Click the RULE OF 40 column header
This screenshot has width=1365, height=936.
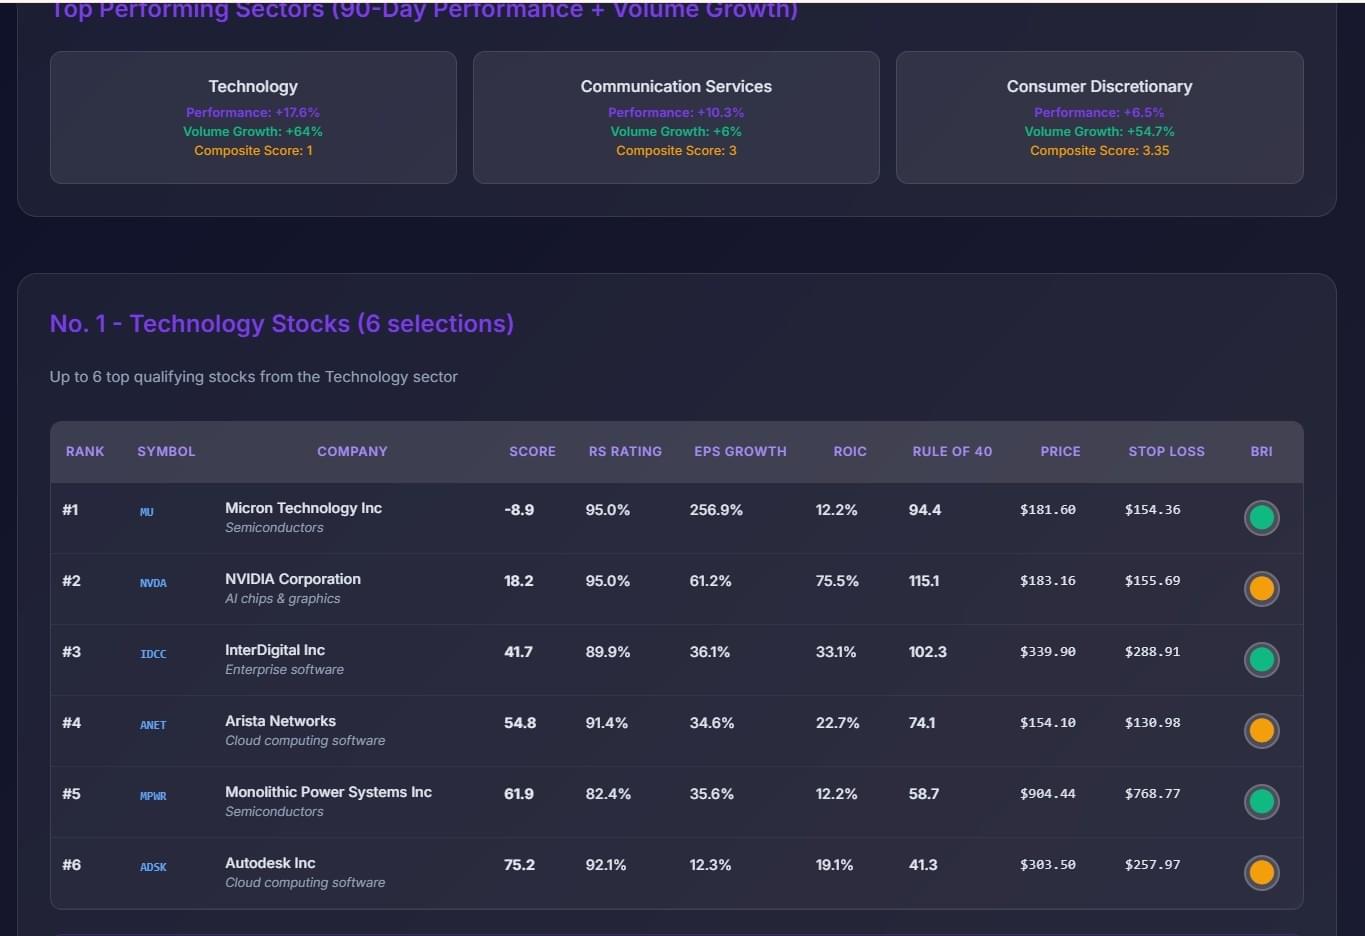pyautogui.click(x=952, y=452)
